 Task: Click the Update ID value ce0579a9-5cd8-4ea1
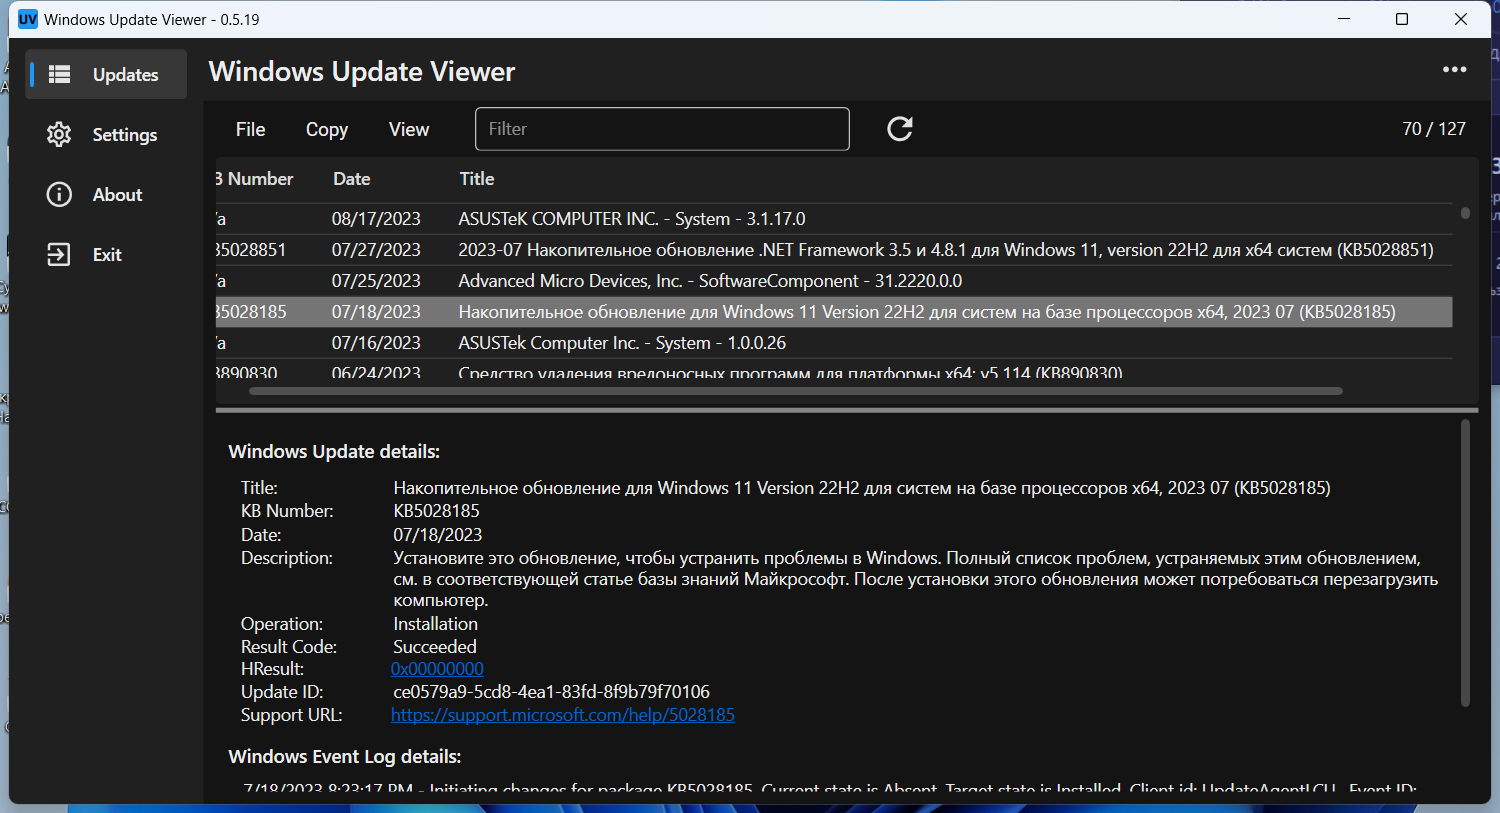552,692
